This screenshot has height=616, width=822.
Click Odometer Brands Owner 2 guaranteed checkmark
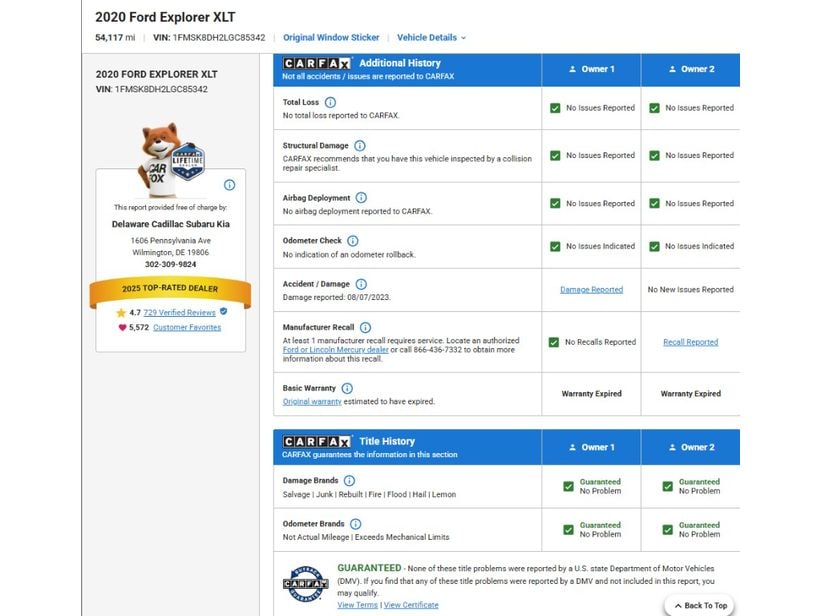(667, 529)
